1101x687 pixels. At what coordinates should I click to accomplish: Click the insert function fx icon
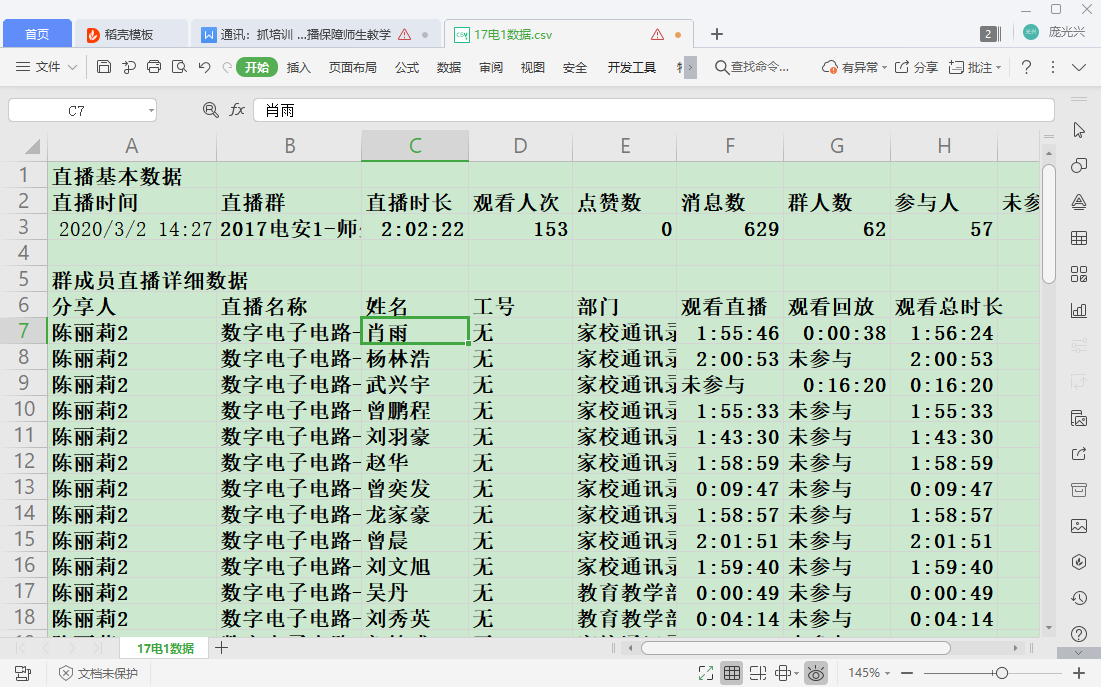[x=237, y=110]
